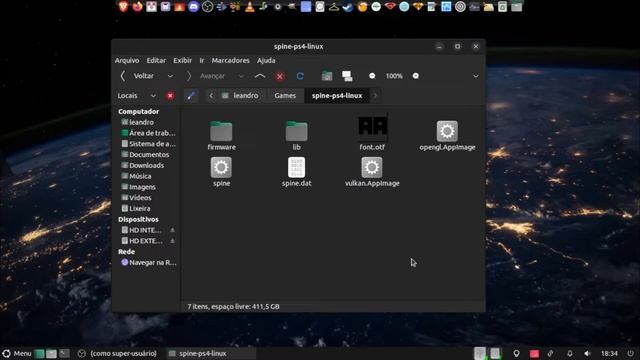Open the Exibir menu
640x360 pixels.
(182, 60)
